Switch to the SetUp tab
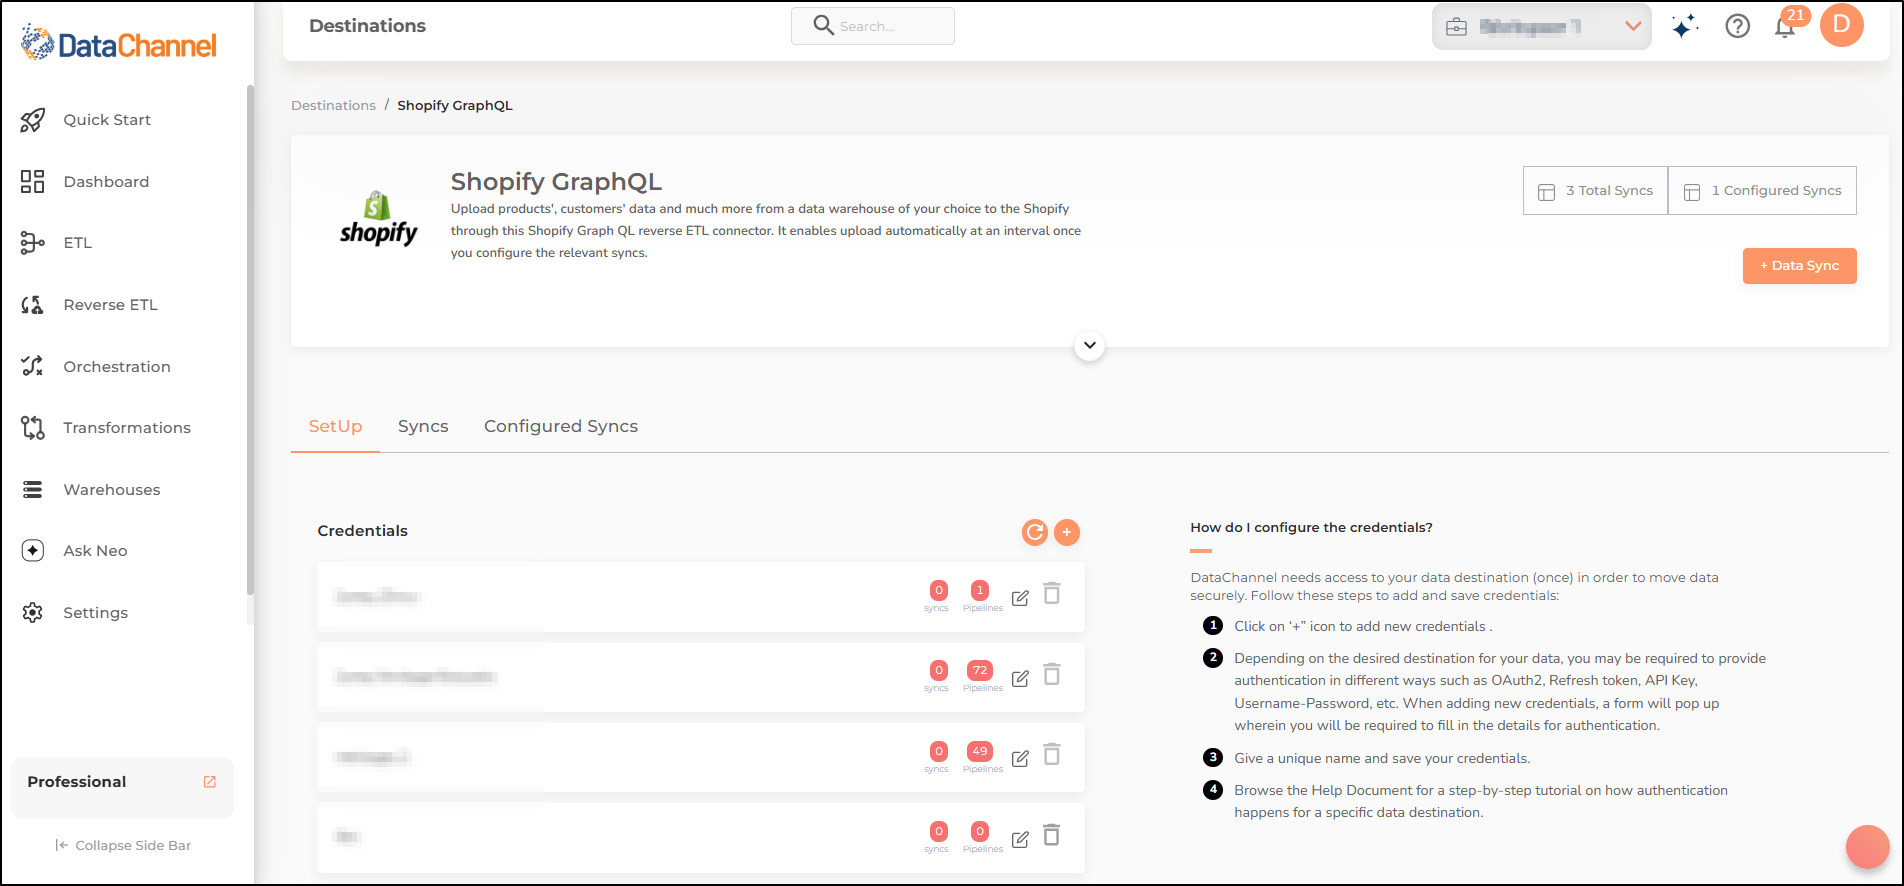Screen dimensions: 1904x886 click(335, 426)
